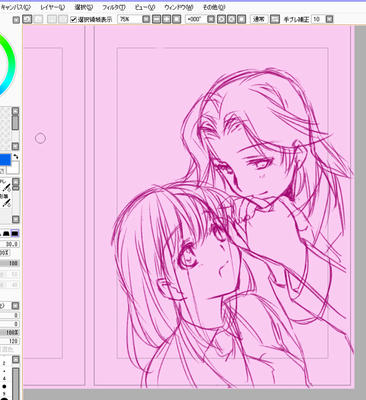Click the zoom-in button in the toolbar
The width and height of the screenshot is (366, 400).
point(166,19)
